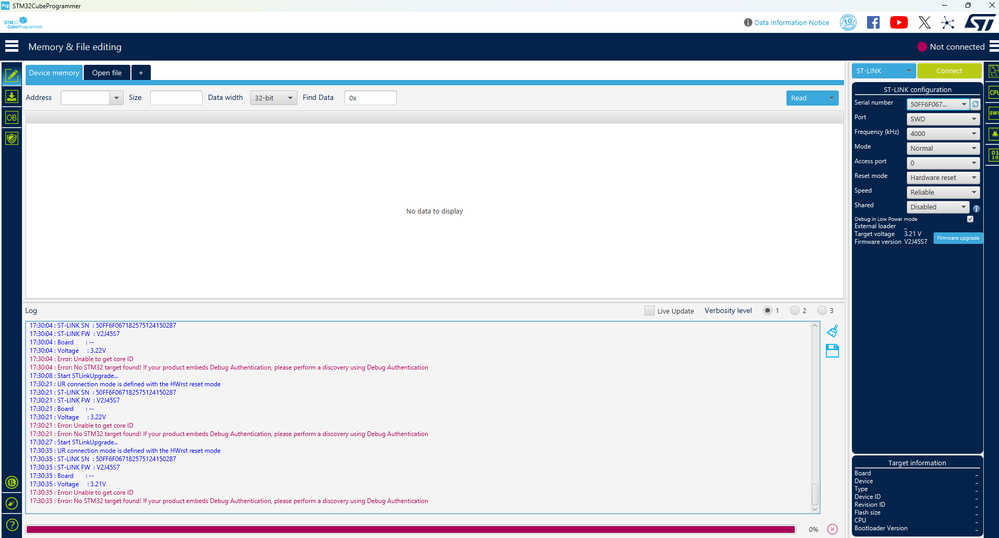Cancel the progress with X icon
The width and height of the screenshot is (999, 538).
point(832,529)
